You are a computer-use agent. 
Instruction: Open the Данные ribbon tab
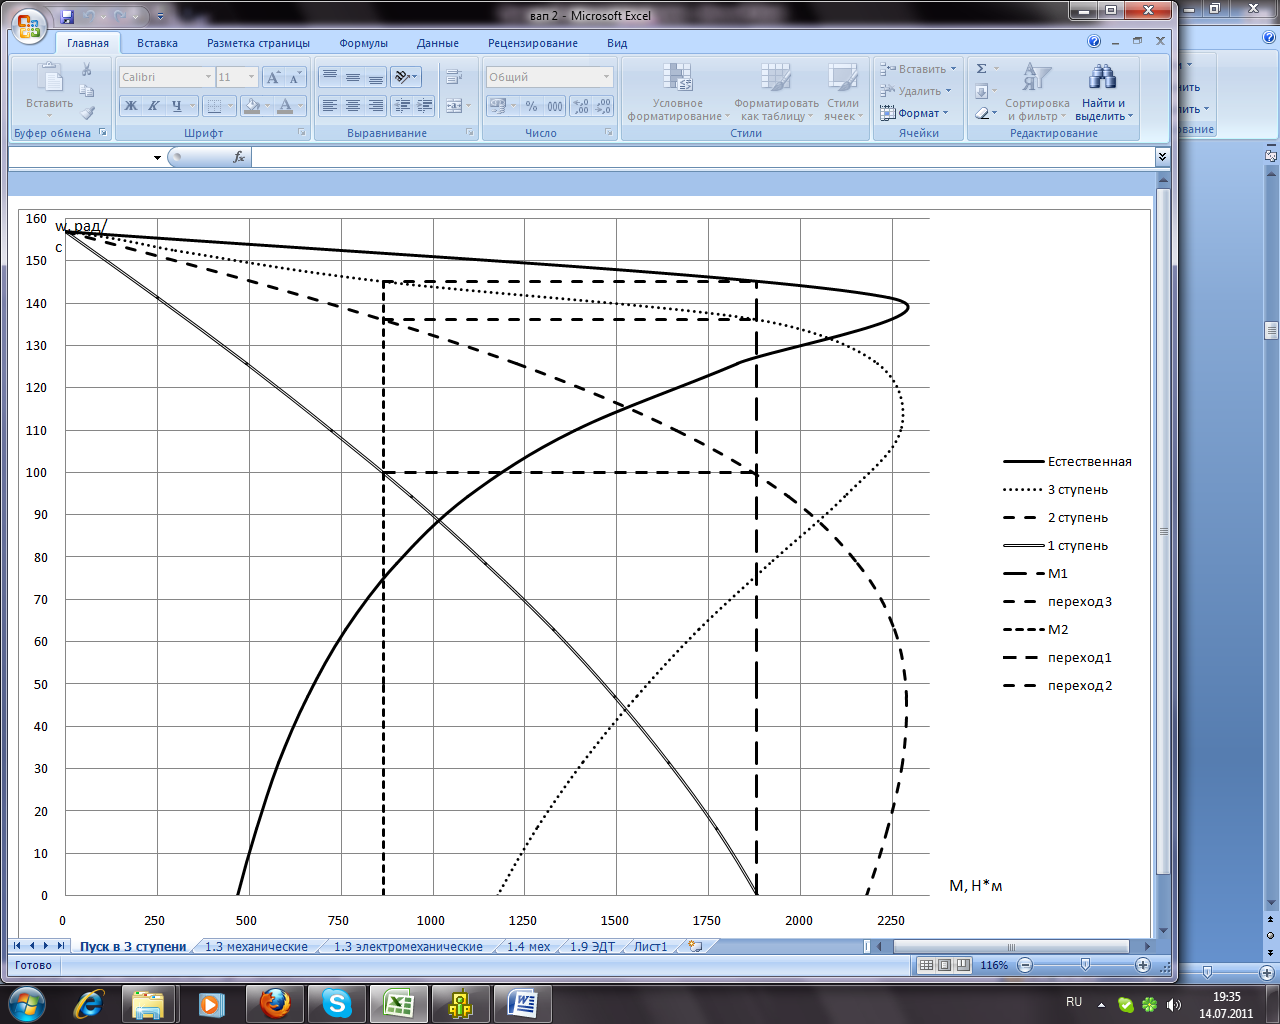click(x=438, y=43)
